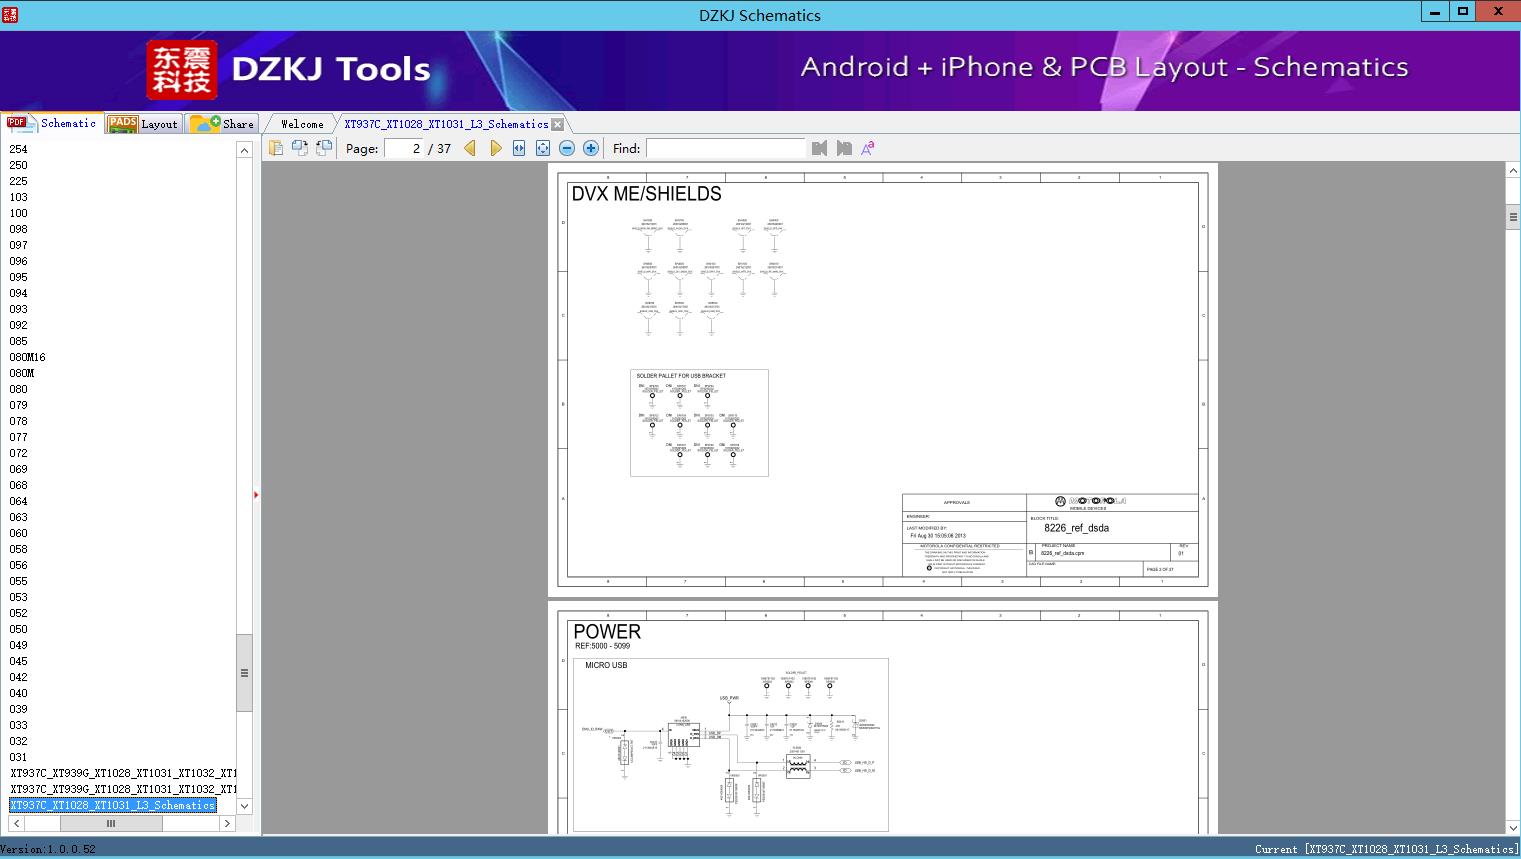
Task: Zoom in with the plus icon
Action: coord(591,148)
